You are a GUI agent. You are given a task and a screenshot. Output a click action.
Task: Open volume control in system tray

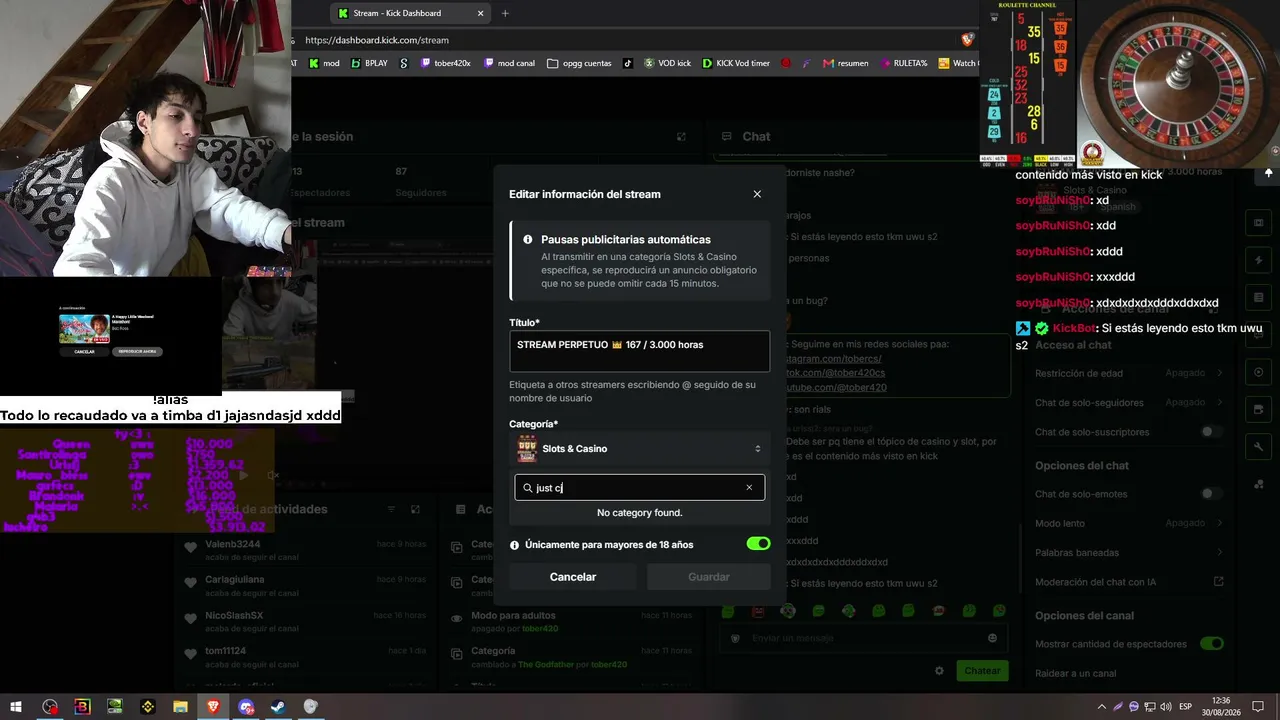(1166, 707)
